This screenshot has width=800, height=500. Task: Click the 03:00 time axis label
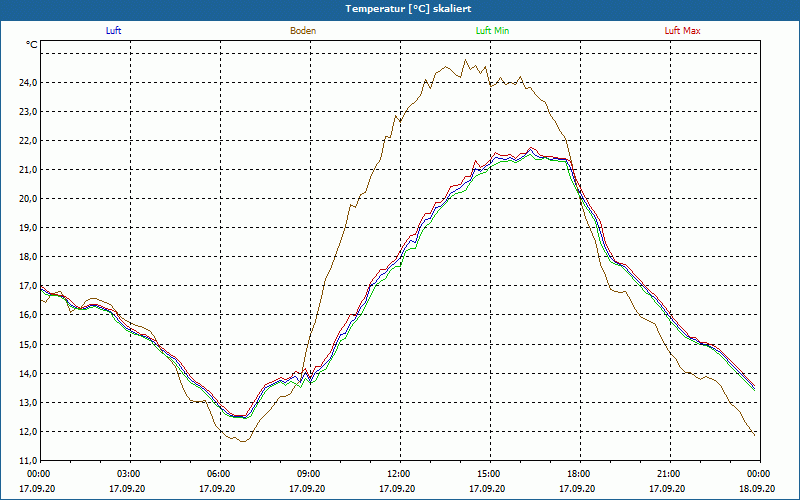tap(130, 474)
